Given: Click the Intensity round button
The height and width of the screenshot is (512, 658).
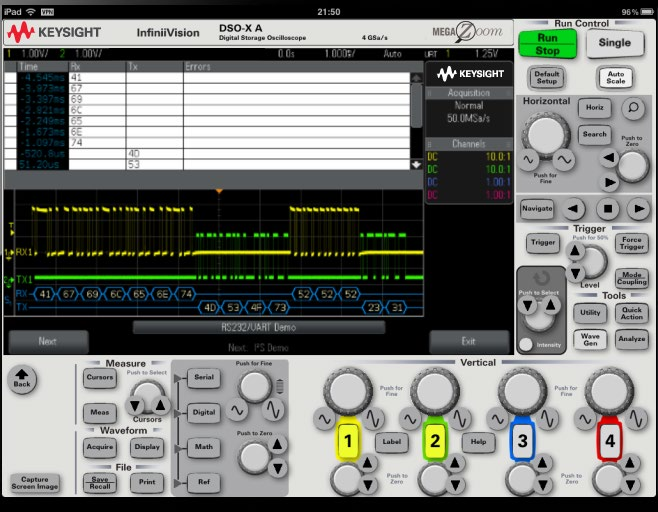Looking at the screenshot, I should [x=525, y=345].
